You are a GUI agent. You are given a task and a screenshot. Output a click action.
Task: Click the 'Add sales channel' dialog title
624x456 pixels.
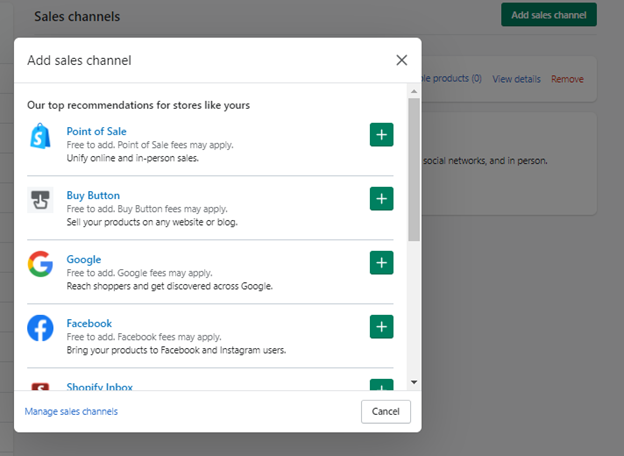(x=79, y=60)
